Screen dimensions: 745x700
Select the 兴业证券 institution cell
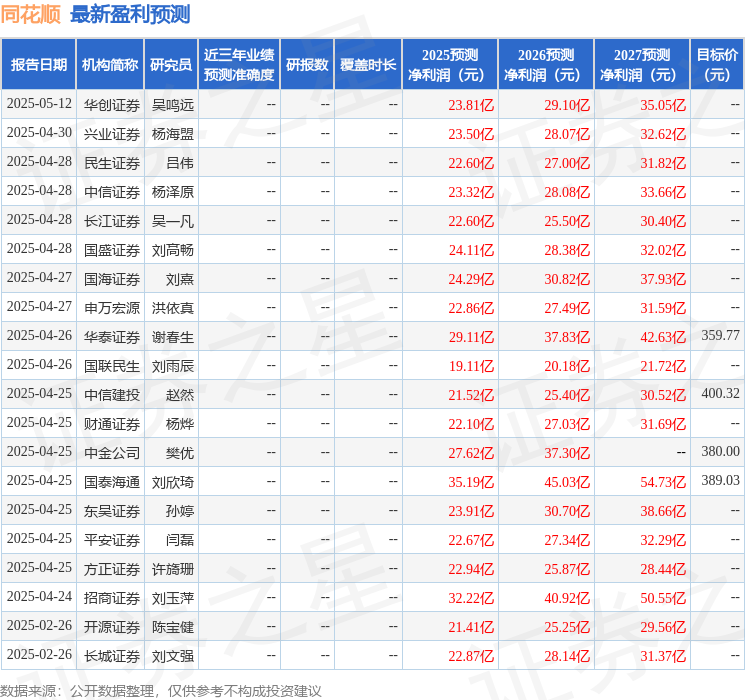tap(112, 134)
